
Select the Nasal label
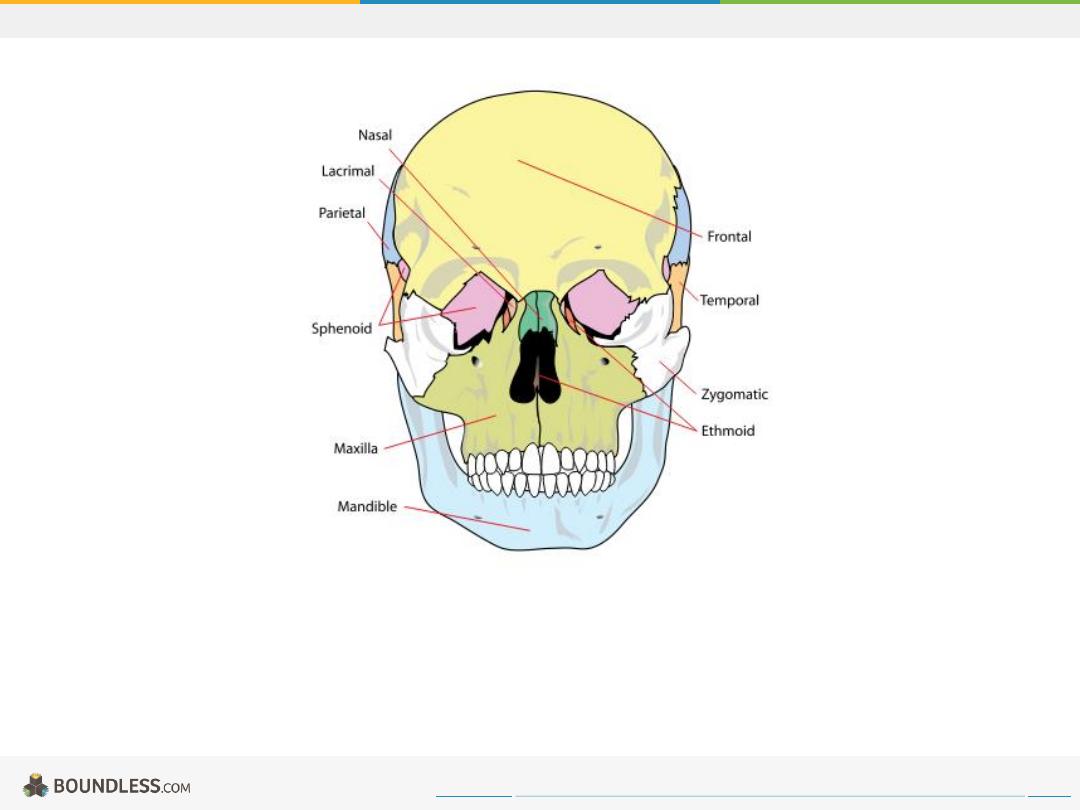(375, 135)
